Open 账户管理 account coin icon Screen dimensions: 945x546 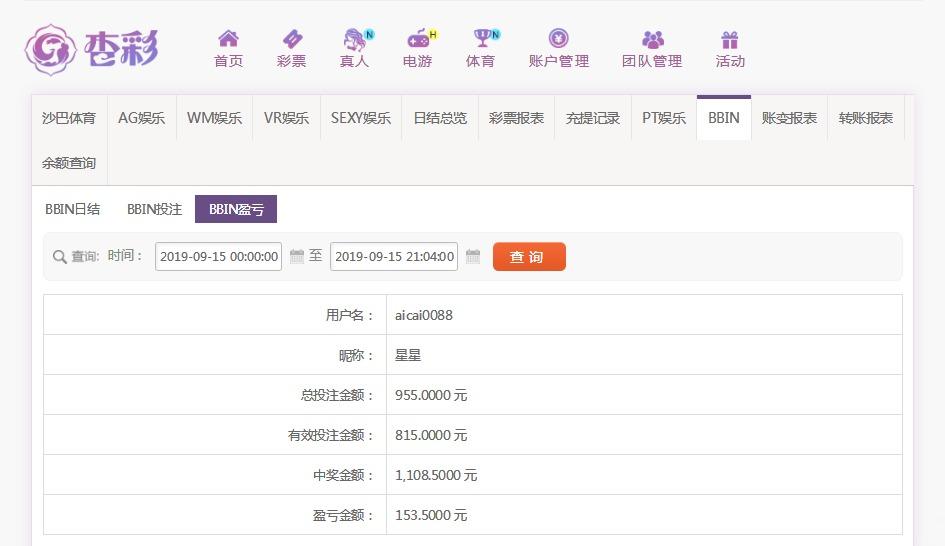pos(558,40)
